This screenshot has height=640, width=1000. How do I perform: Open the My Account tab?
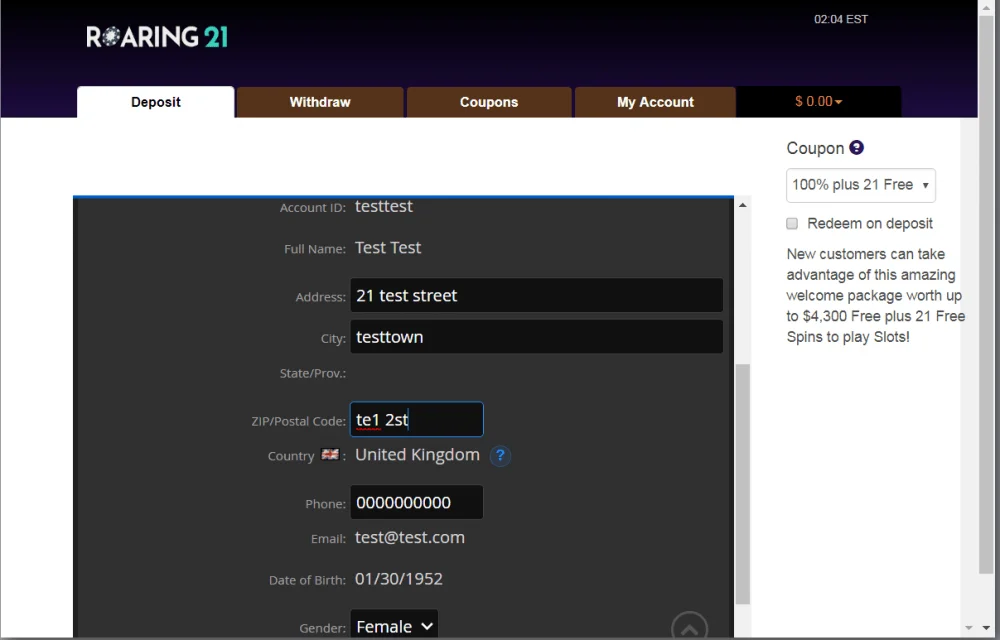[655, 102]
